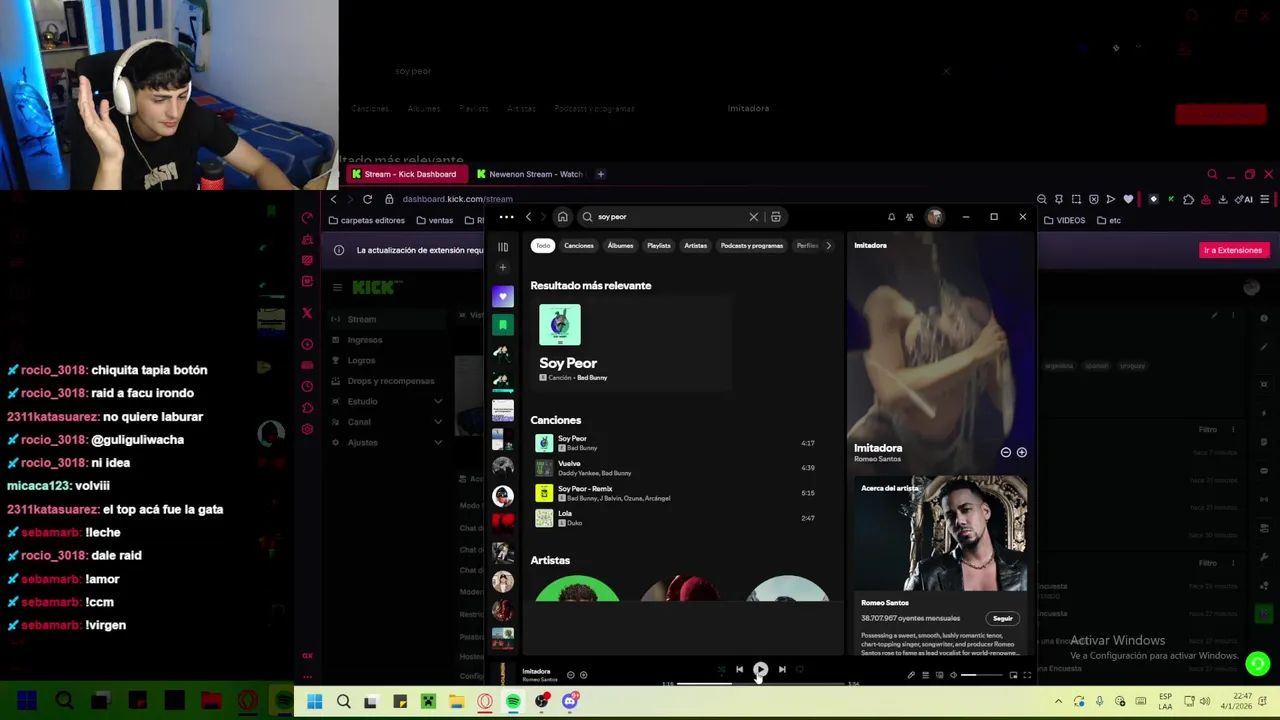Add Imitadora to library in side panel
The height and width of the screenshot is (720, 1280).
pos(1021,452)
